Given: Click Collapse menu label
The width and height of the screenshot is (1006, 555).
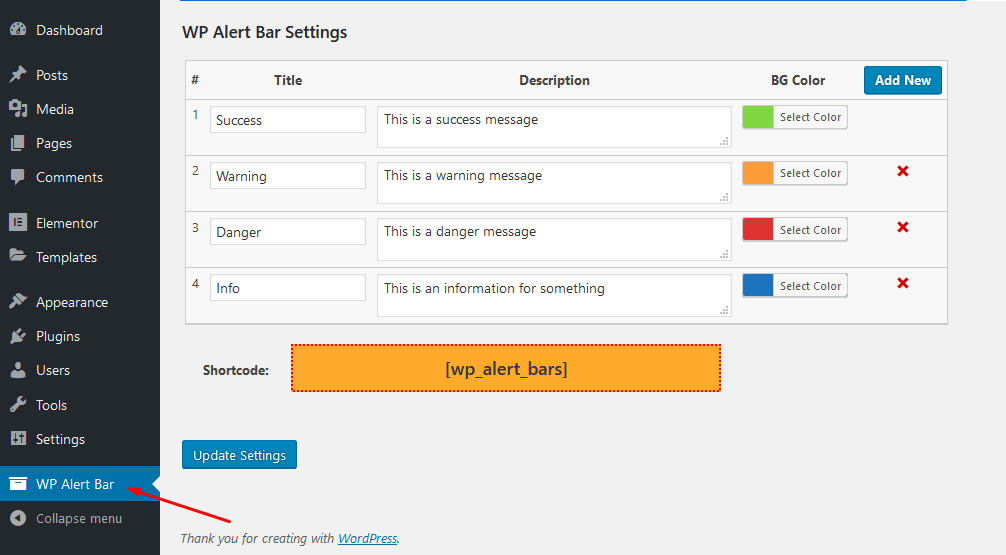Looking at the screenshot, I should 79,518.
